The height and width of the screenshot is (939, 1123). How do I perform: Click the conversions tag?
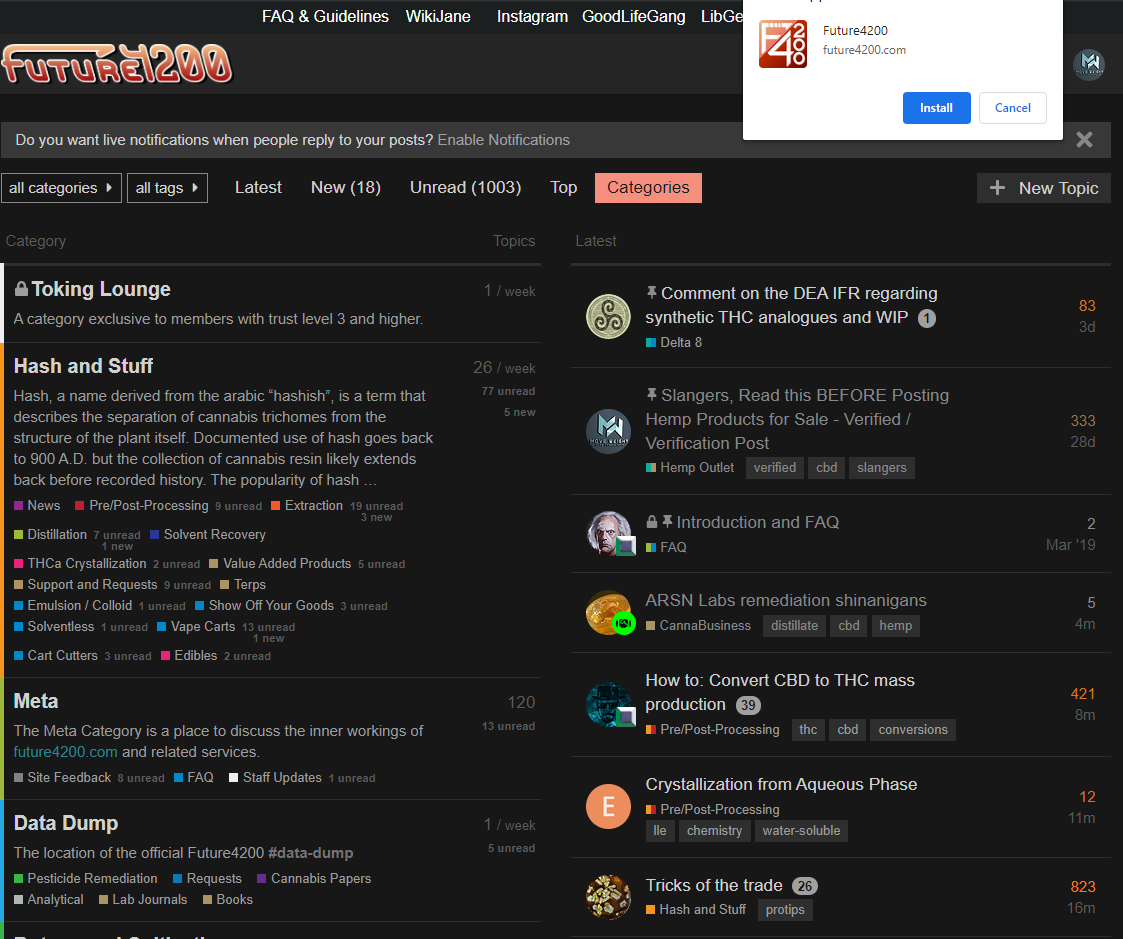(x=912, y=730)
